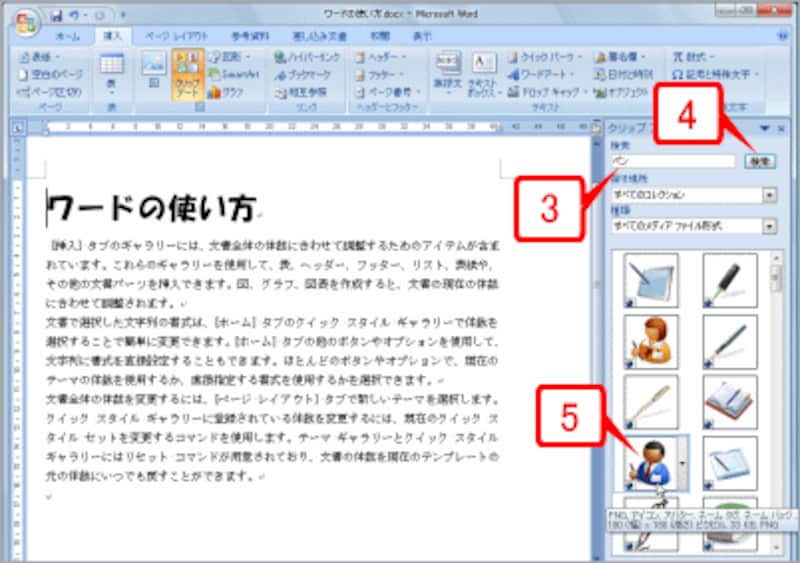Screen dimensions: 800x563
Task: Insert a SmartArt graphic
Action: tap(235, 75)
